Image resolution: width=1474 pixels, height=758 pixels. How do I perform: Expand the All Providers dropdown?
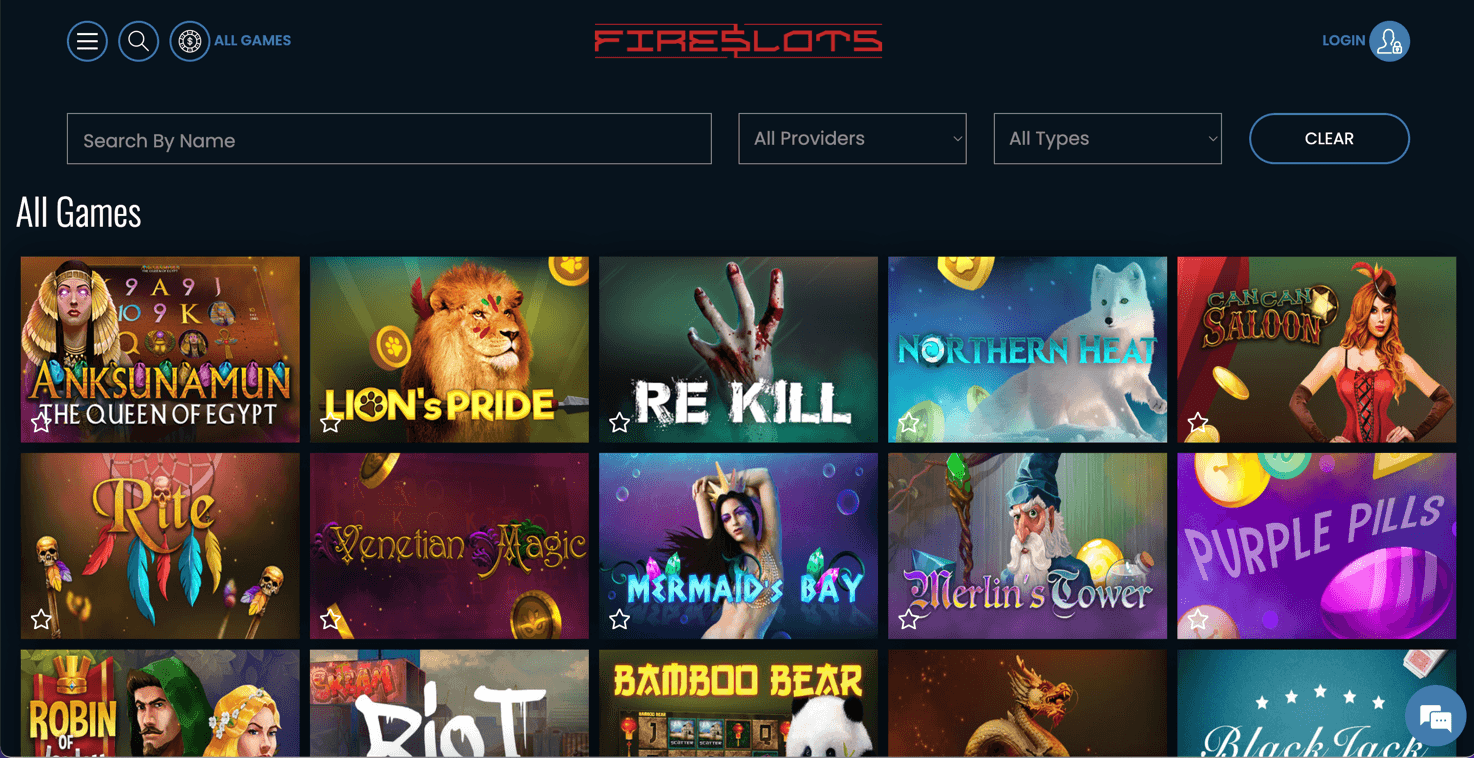(852, 139)
